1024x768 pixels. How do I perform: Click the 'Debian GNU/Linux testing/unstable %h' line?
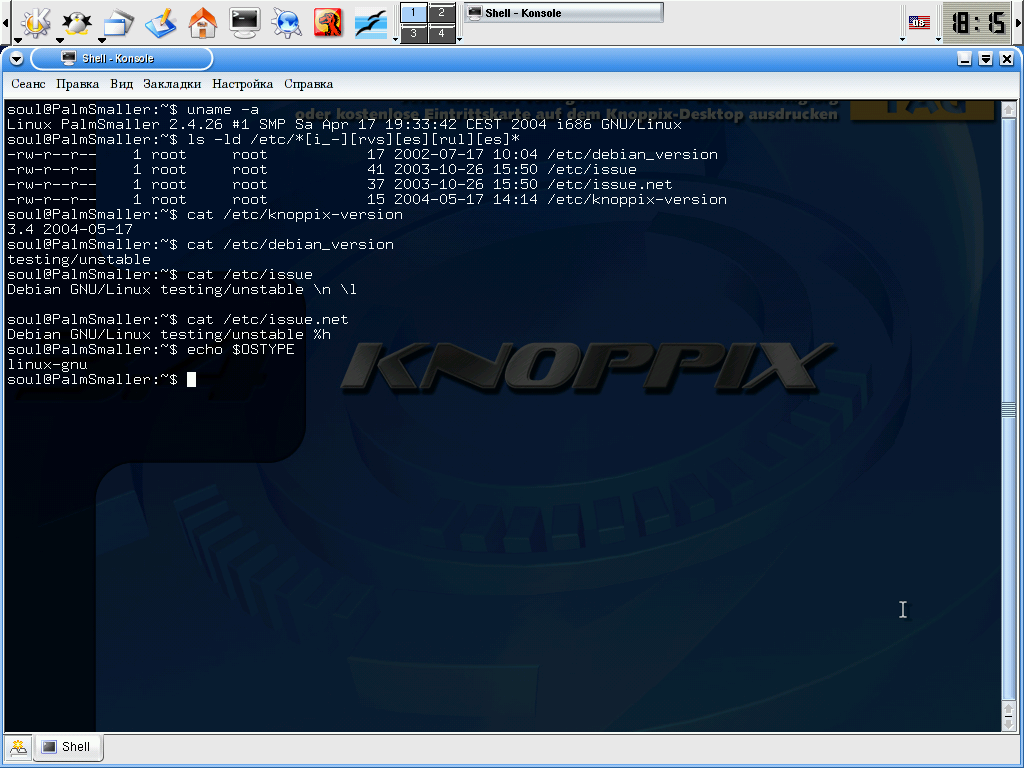tap(168, 335)
